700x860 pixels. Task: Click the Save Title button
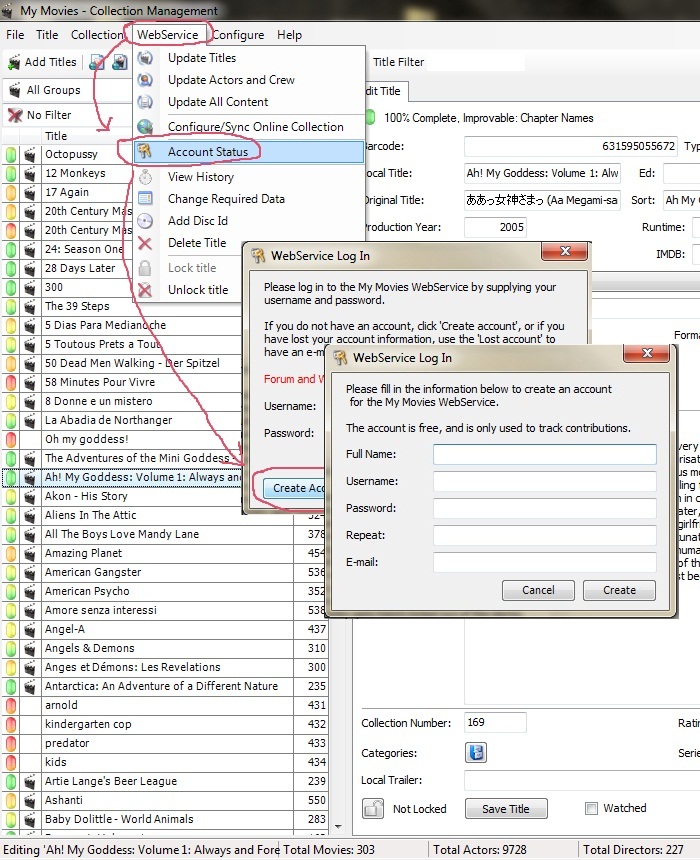(506, 809)
